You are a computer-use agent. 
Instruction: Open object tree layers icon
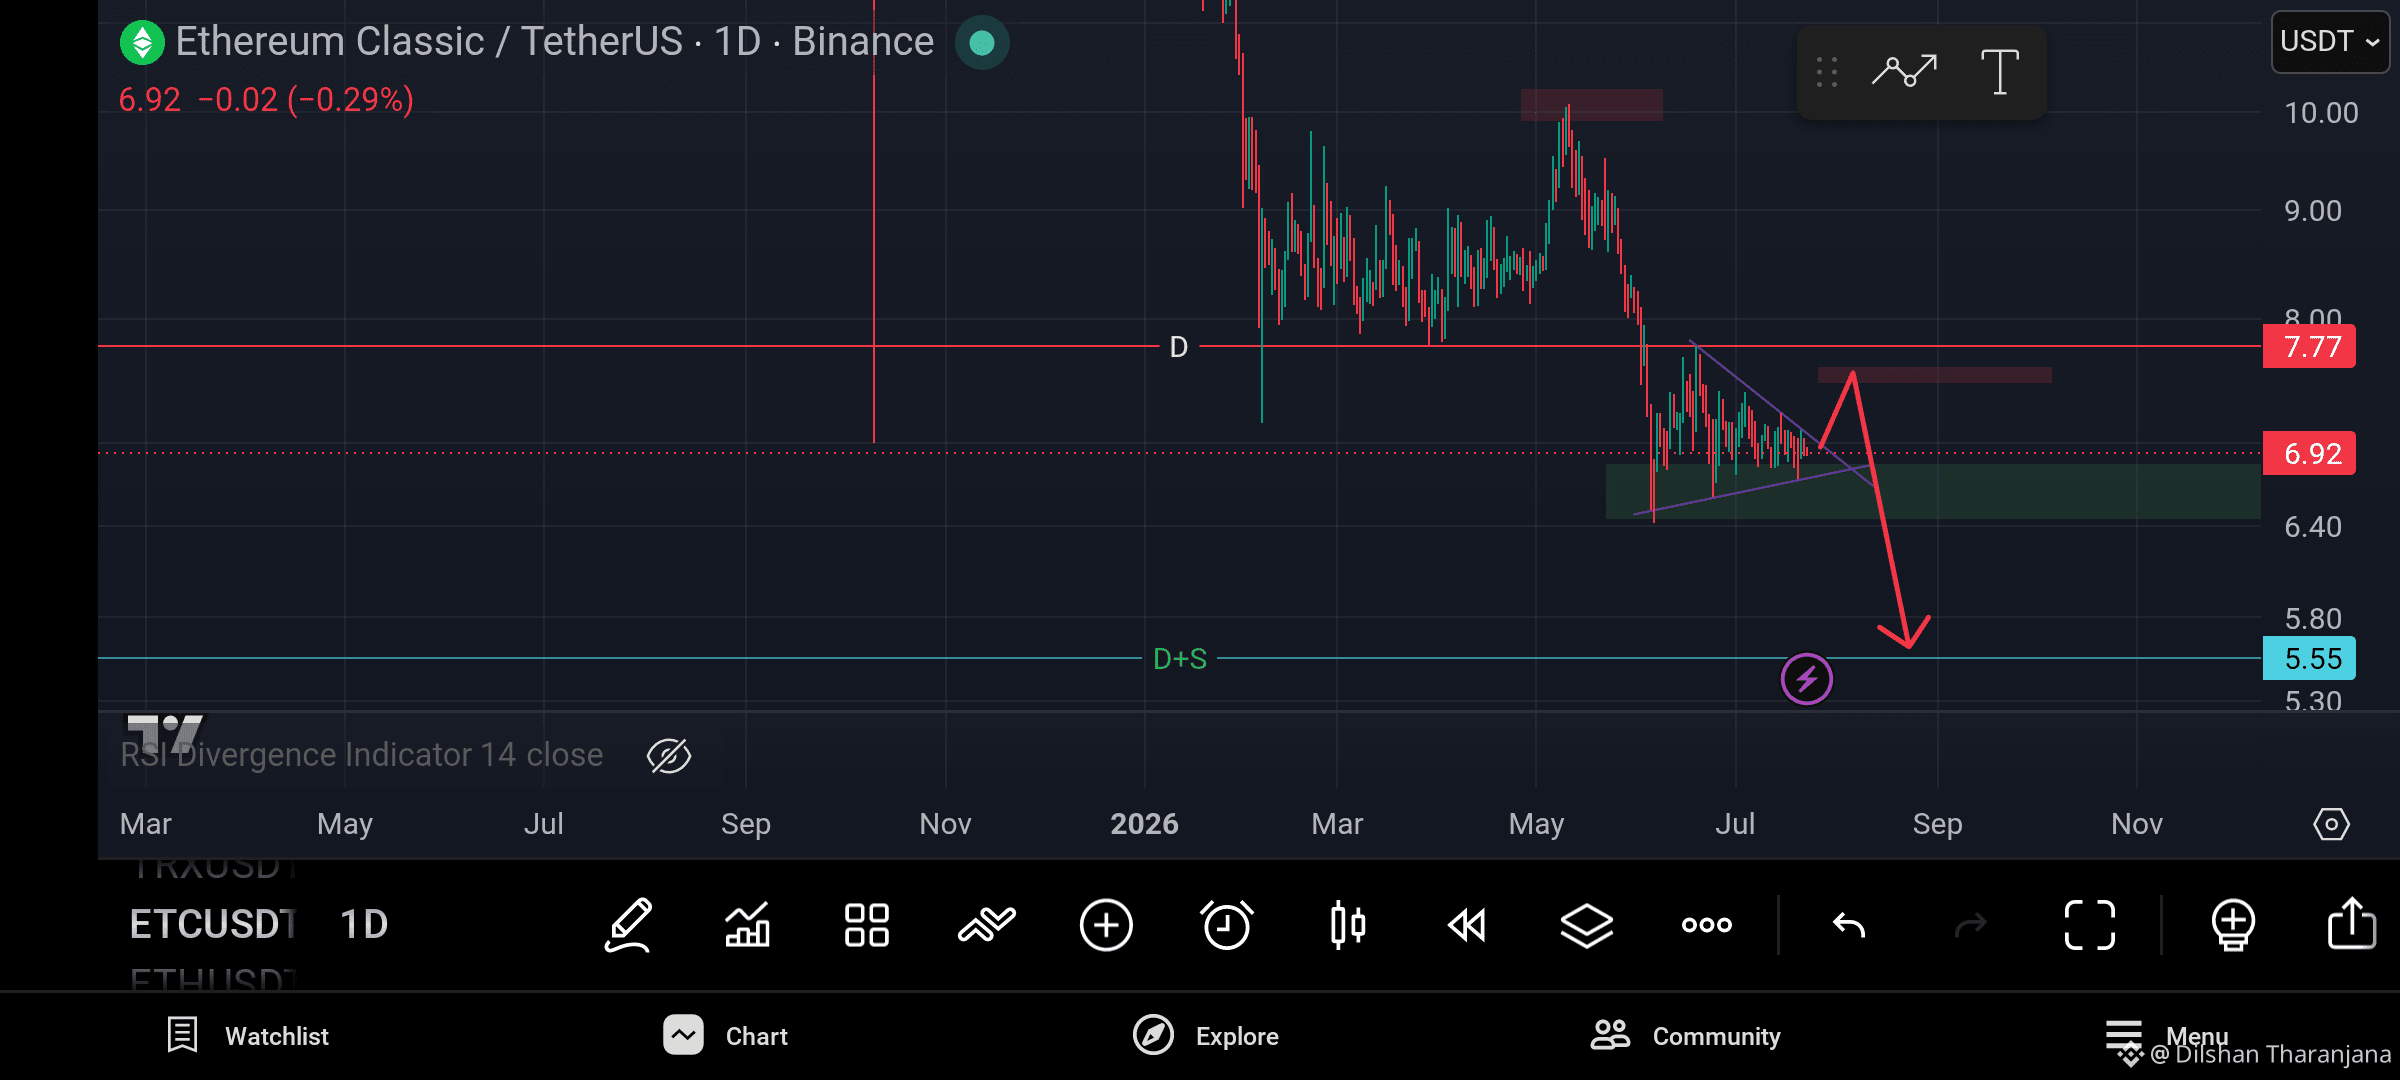pyautogui.click(x=1587, y=925)
